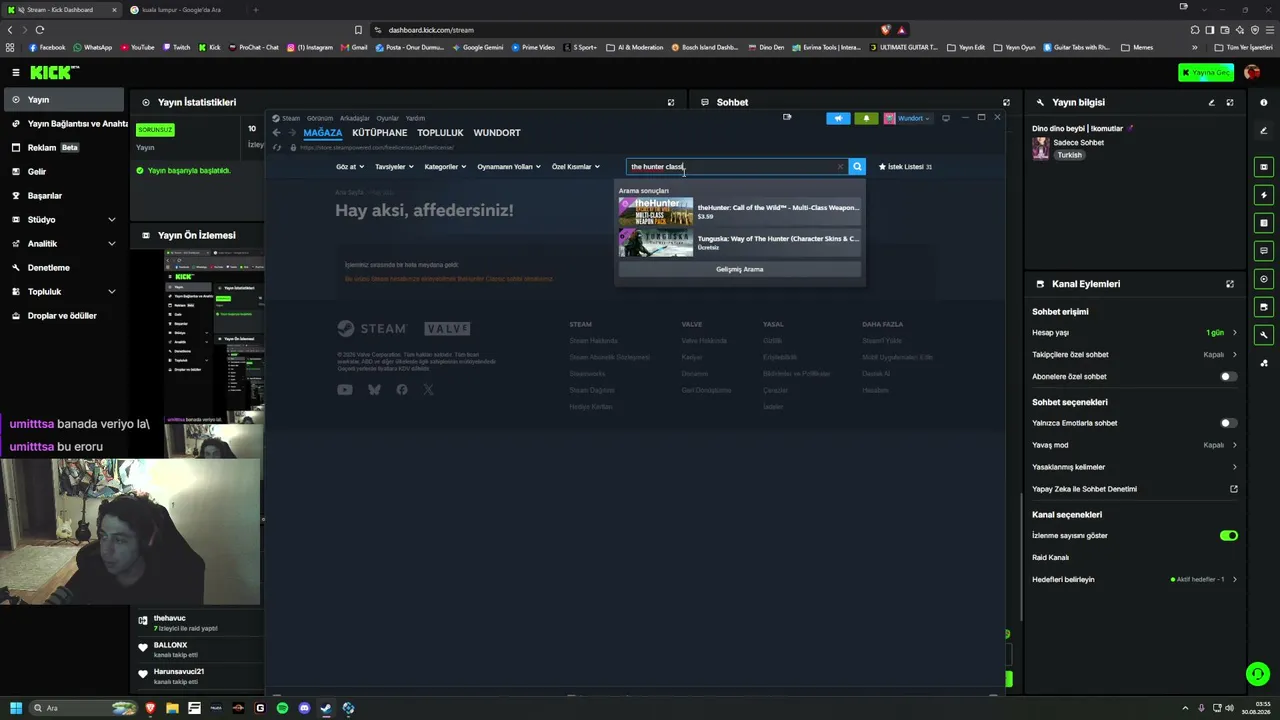Open Discord from the taskbar

304,708
